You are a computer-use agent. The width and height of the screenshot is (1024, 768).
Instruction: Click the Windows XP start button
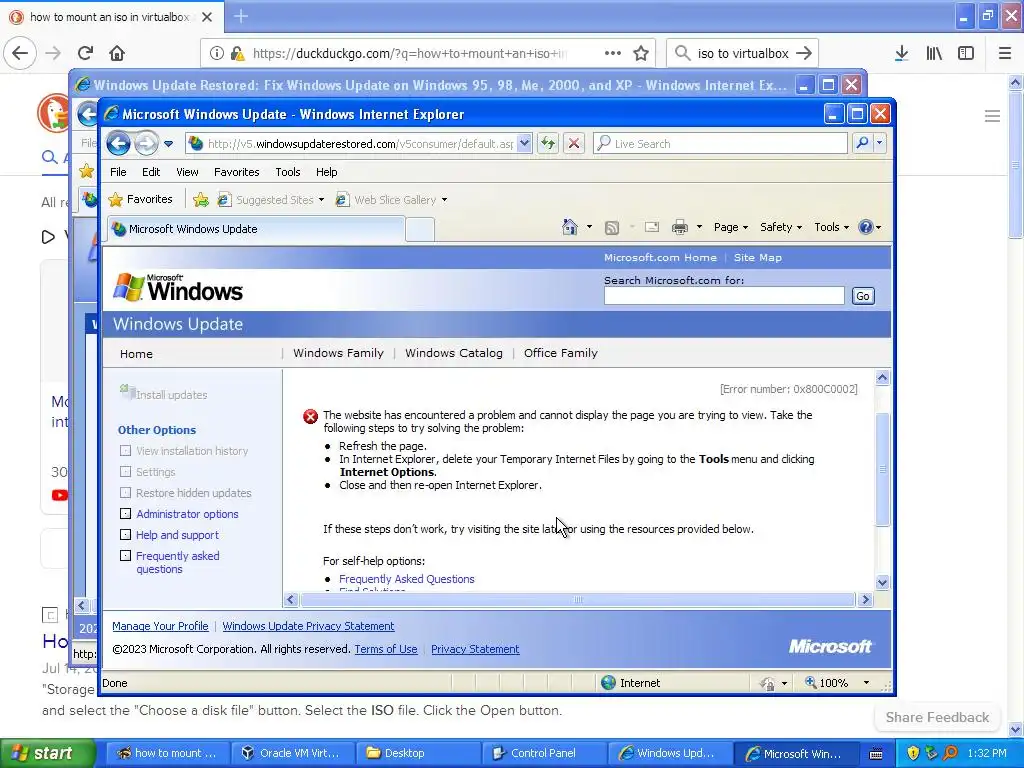(x=47, y=753)
